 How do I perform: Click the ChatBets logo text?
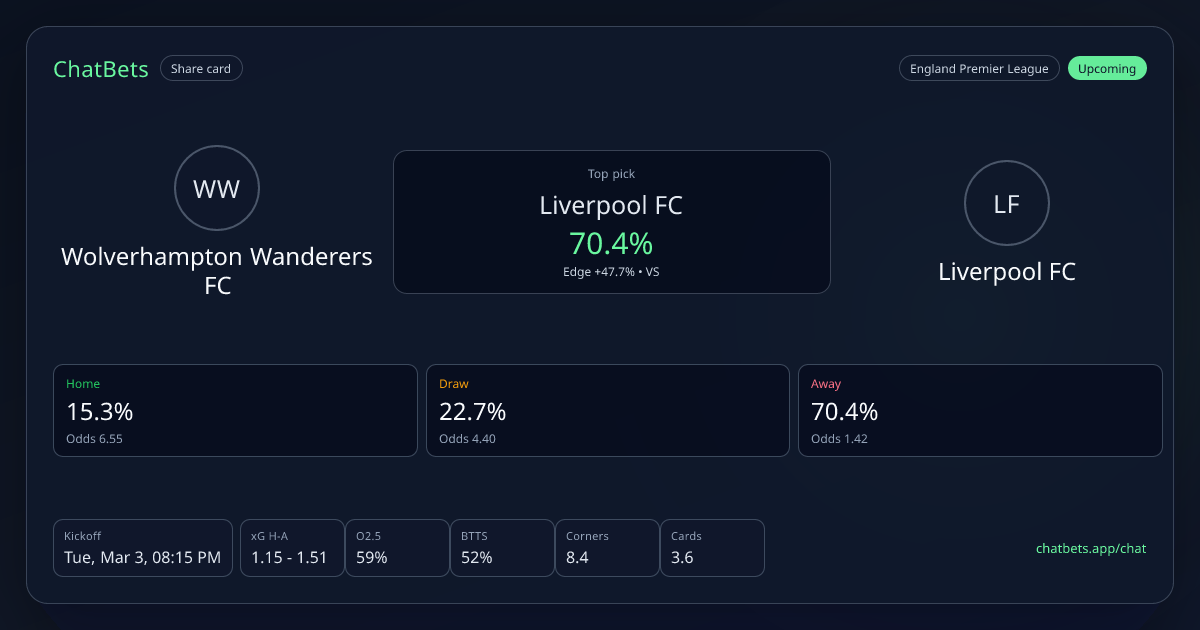(101, 69)
